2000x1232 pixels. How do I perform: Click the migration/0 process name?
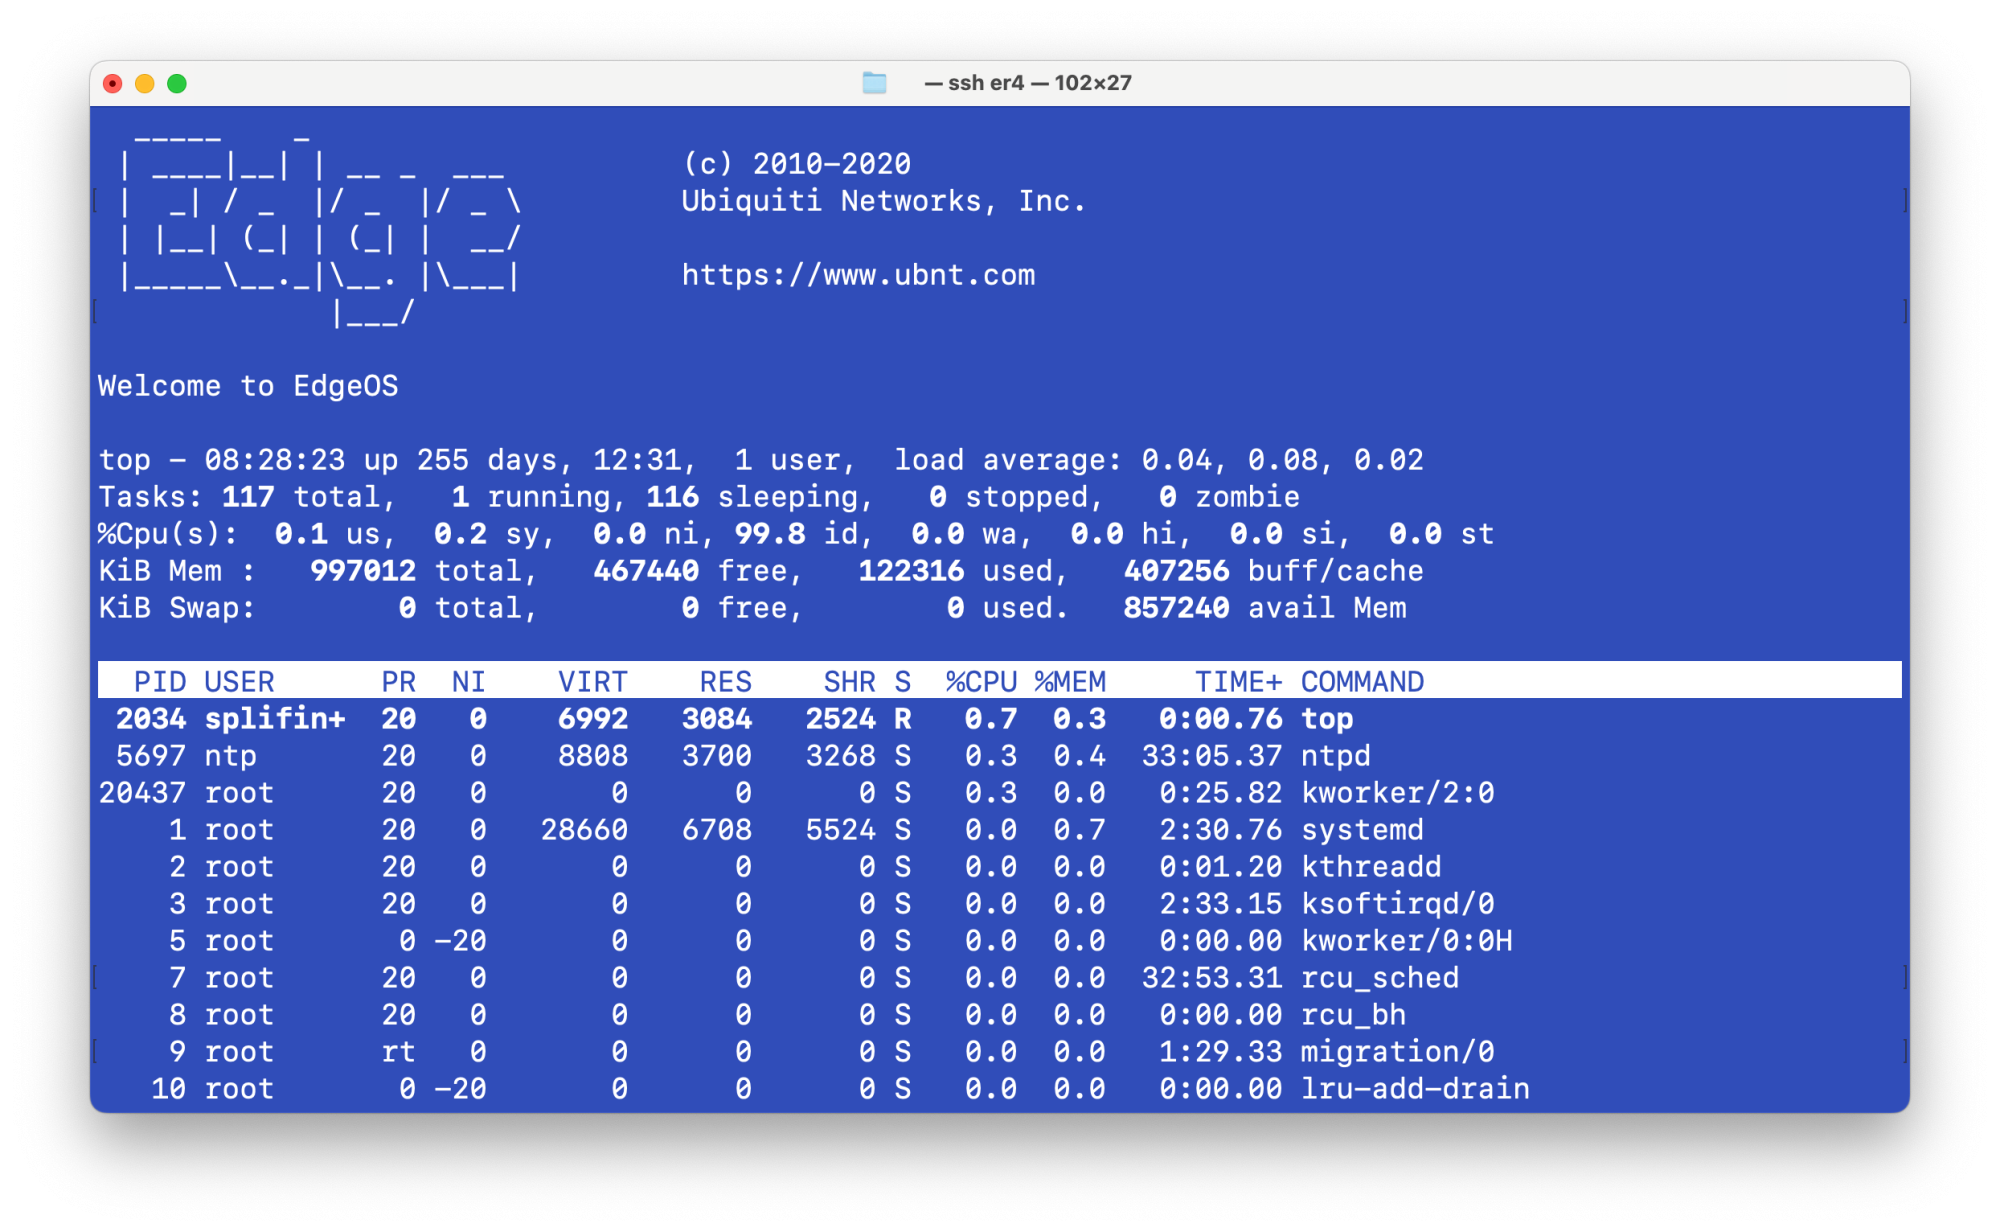tap(1397, 1052)
